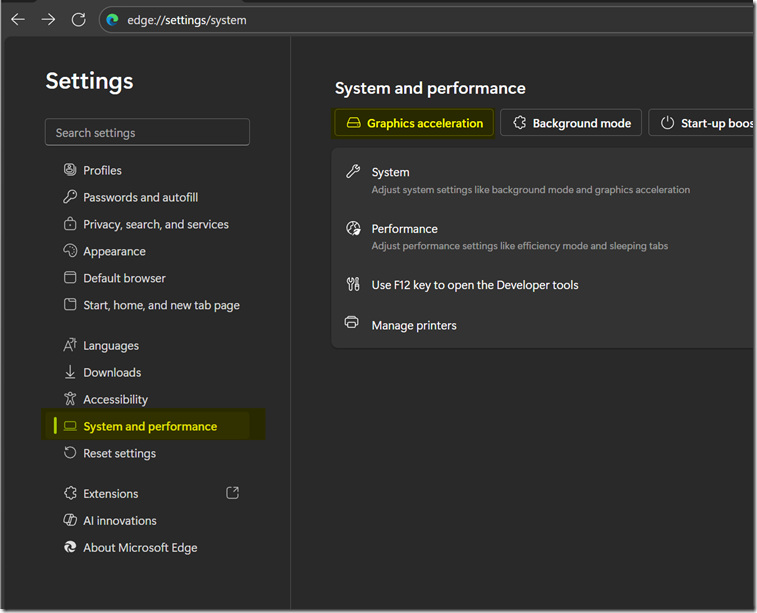757x613 pixels.
Task: Click the browser back arrow
Action: coord(18,19)
